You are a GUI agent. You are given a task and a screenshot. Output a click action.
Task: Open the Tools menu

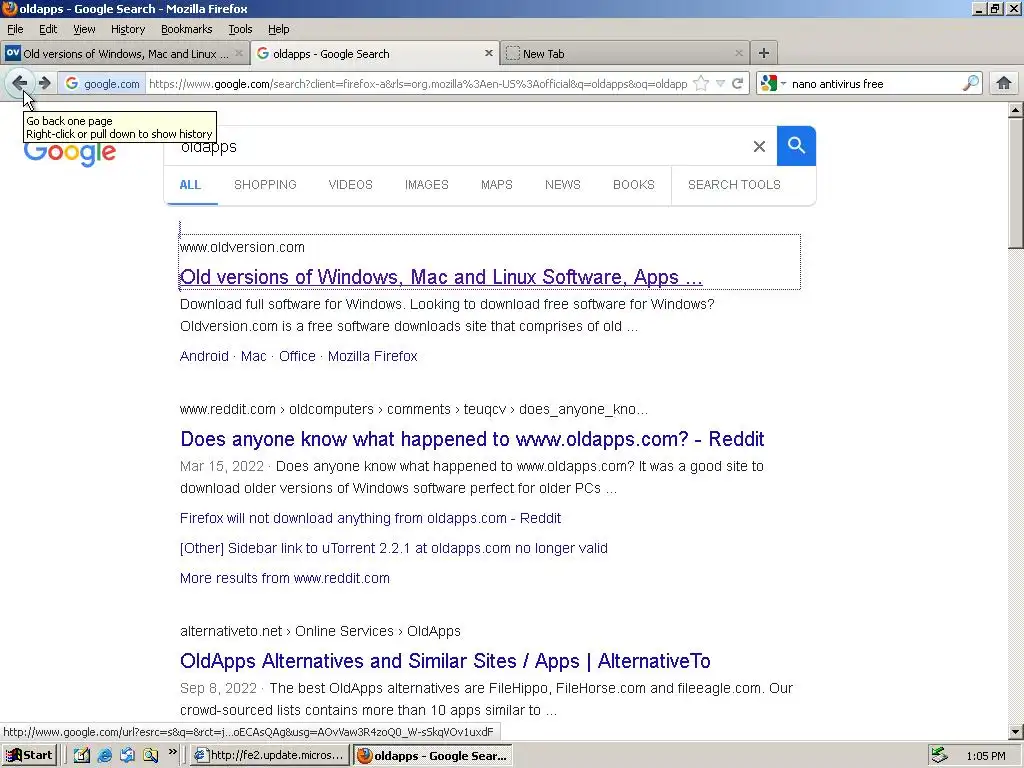tap(240, 29)
